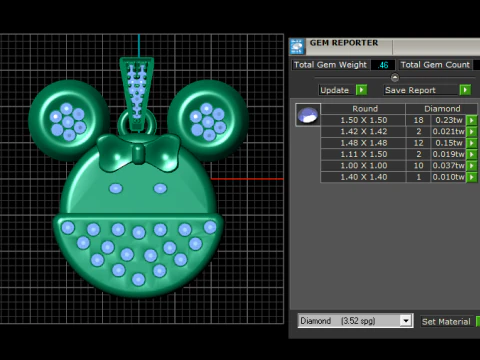Click green arrow for 1.50 X 1.50 row
Image resolution: width=480 pixels, height=360 pixels.
(x=472, y=120)
